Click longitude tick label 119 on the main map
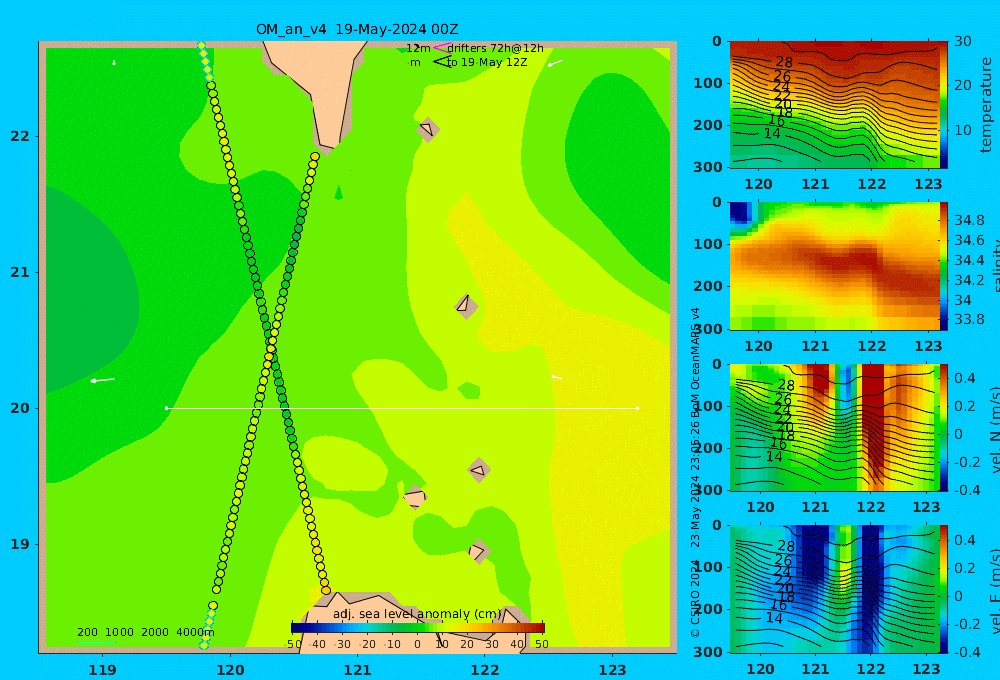Image resolution: width=1000 pixels, height=680 pixels. 103,670
